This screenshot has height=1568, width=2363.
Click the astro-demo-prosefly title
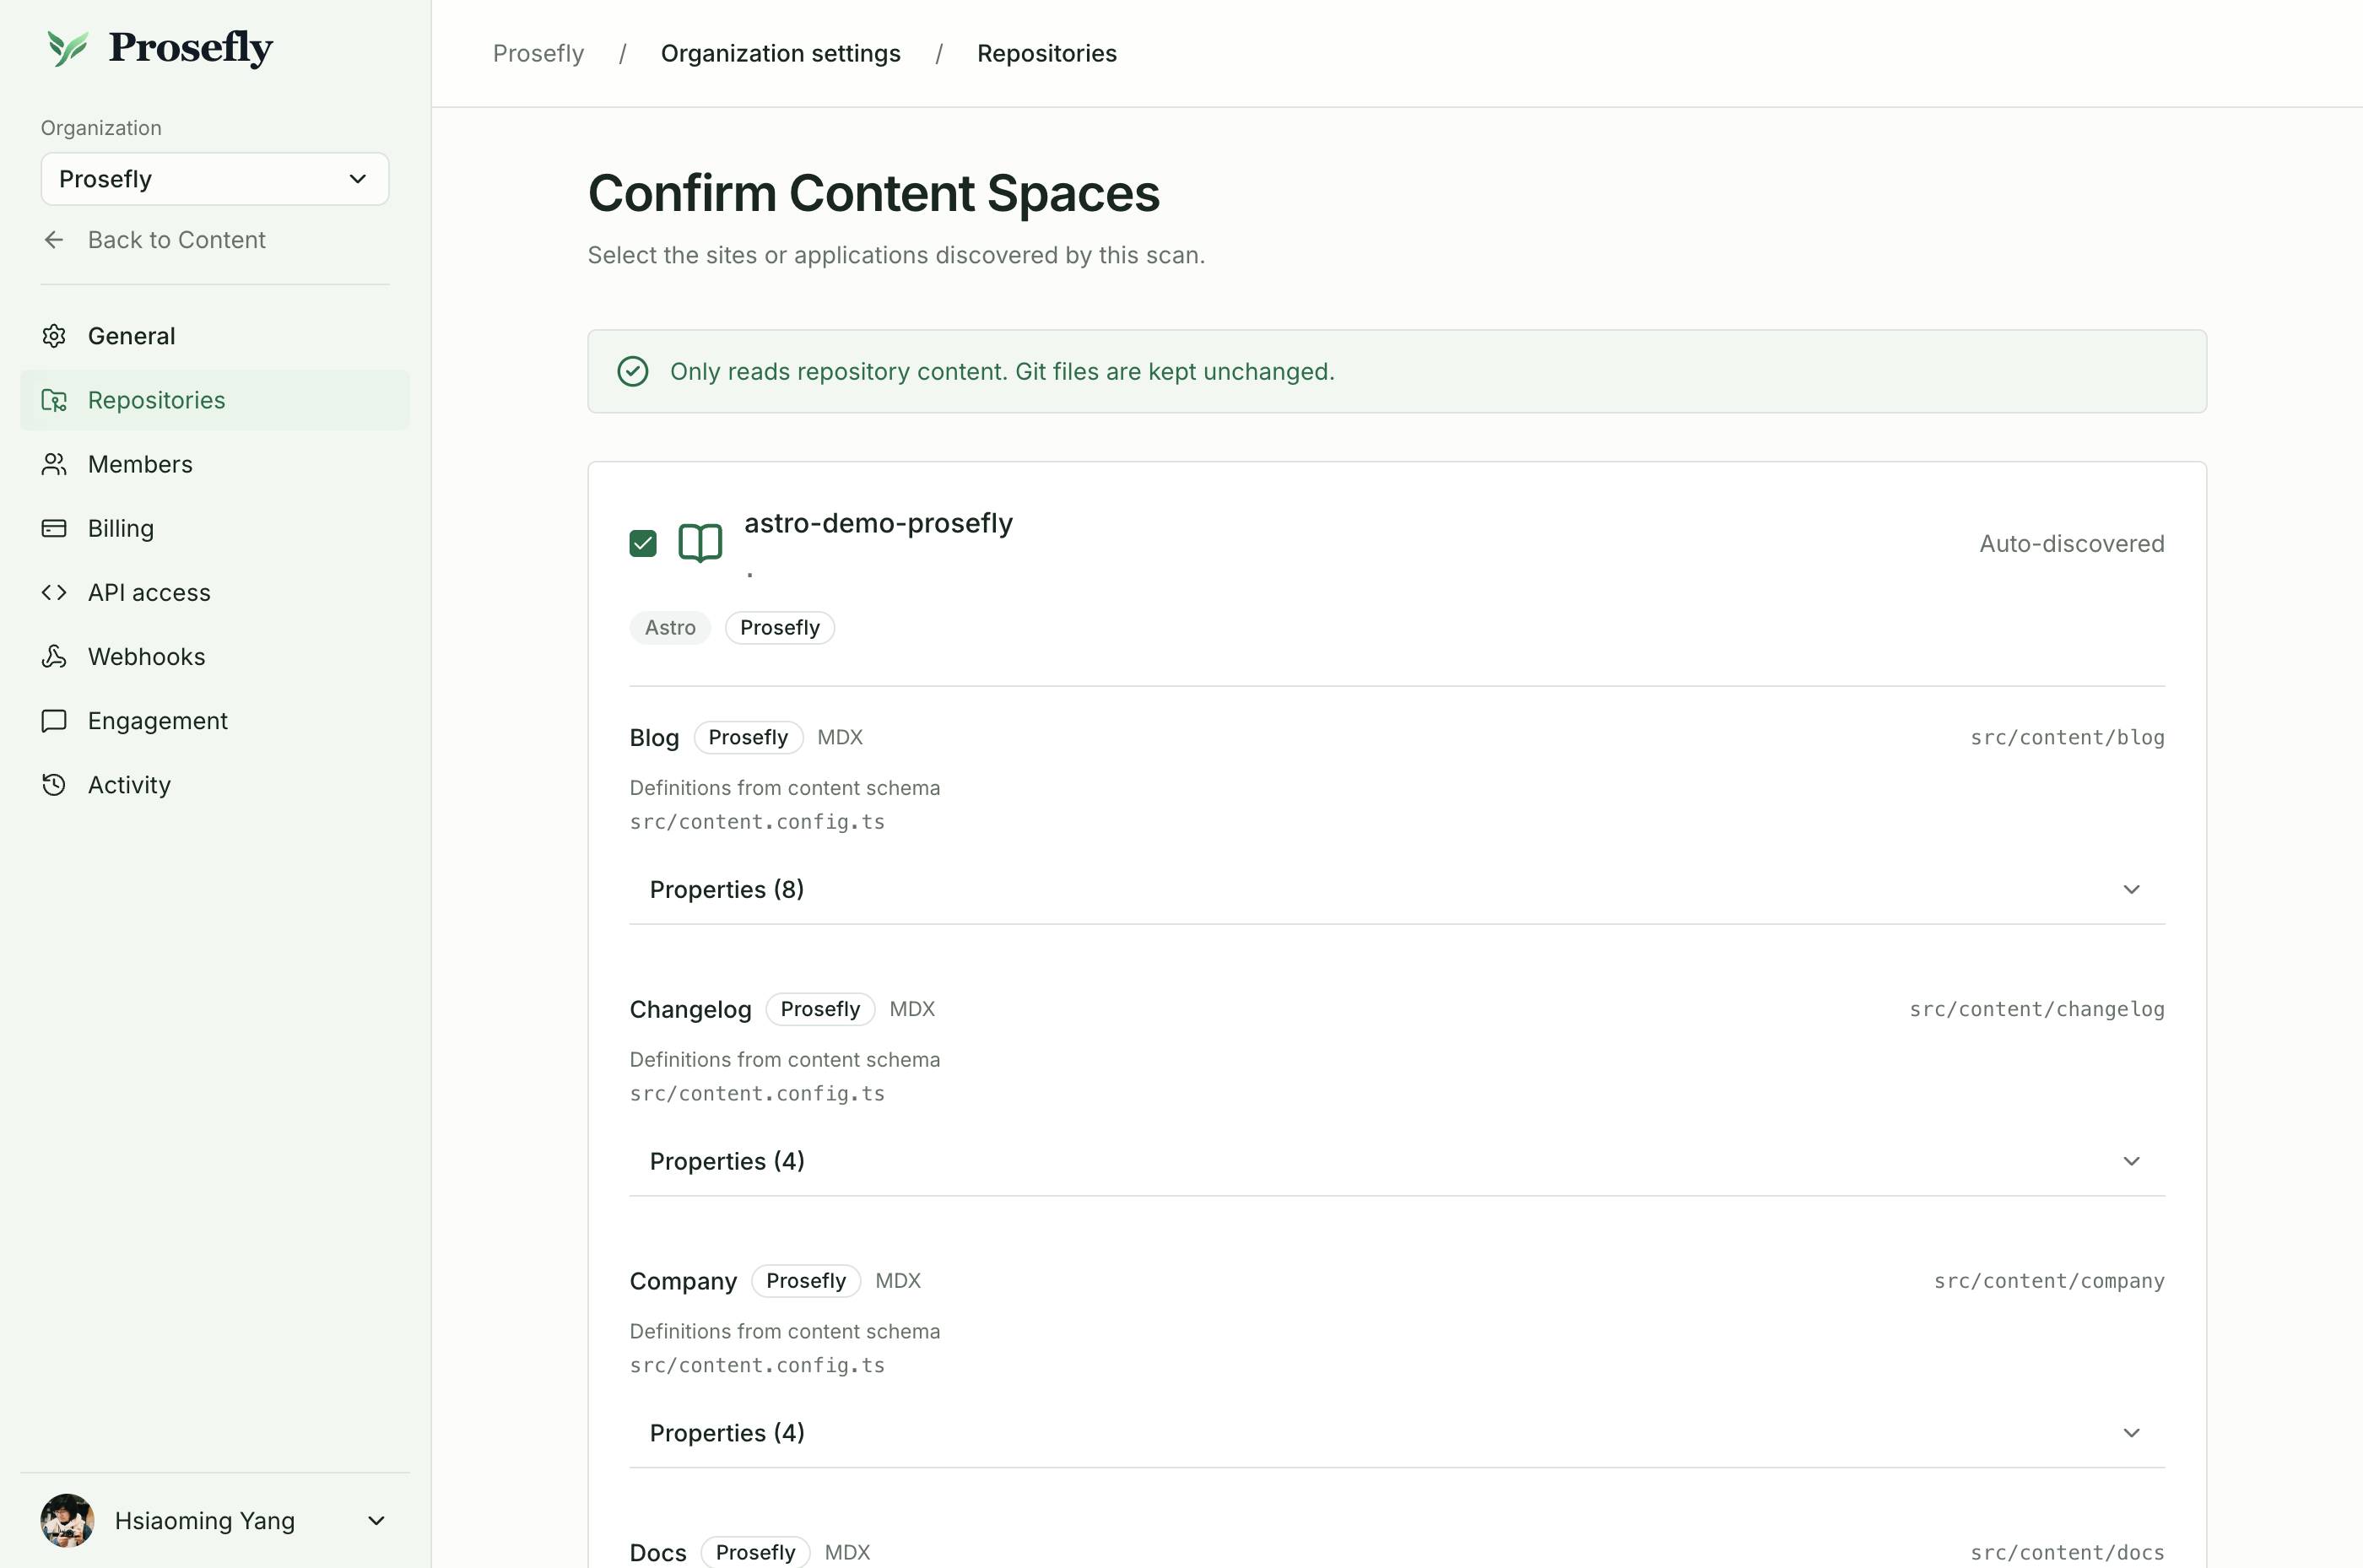tap(878, 523)
